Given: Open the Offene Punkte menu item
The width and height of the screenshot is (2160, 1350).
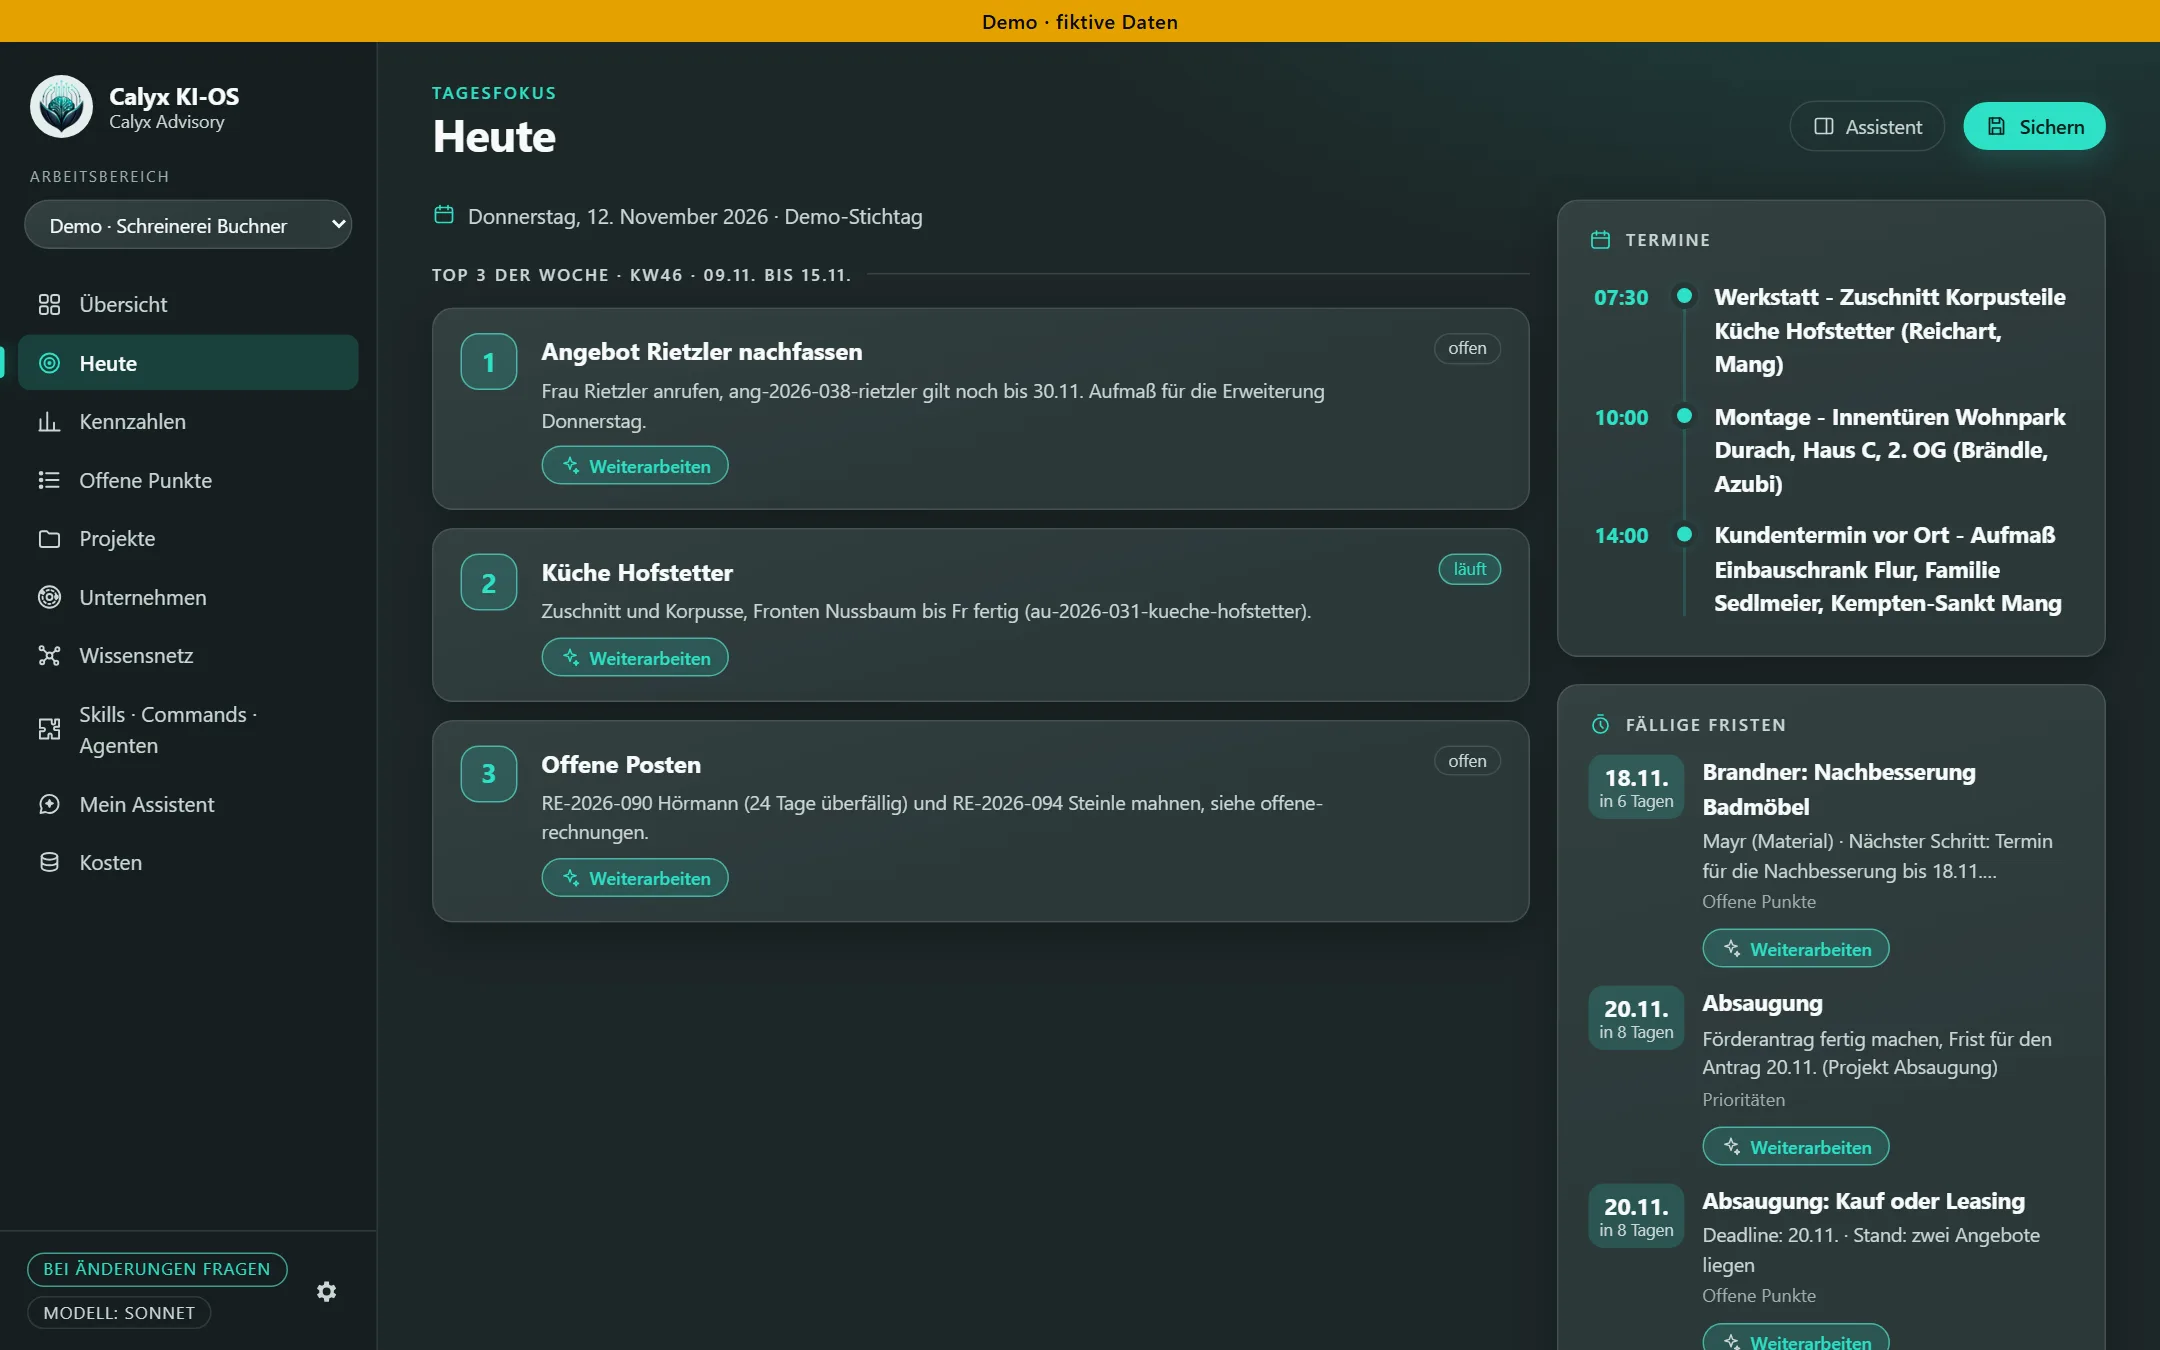Looking at the screenshot, I should 188,480.
